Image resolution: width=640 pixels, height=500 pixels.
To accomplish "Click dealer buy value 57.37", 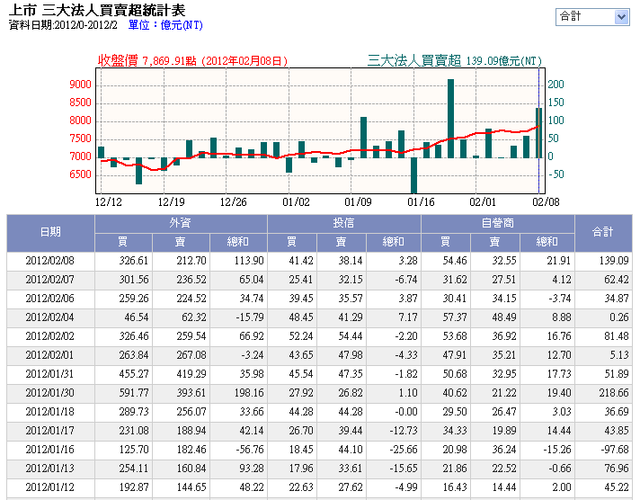I will (x=455, y=318).
